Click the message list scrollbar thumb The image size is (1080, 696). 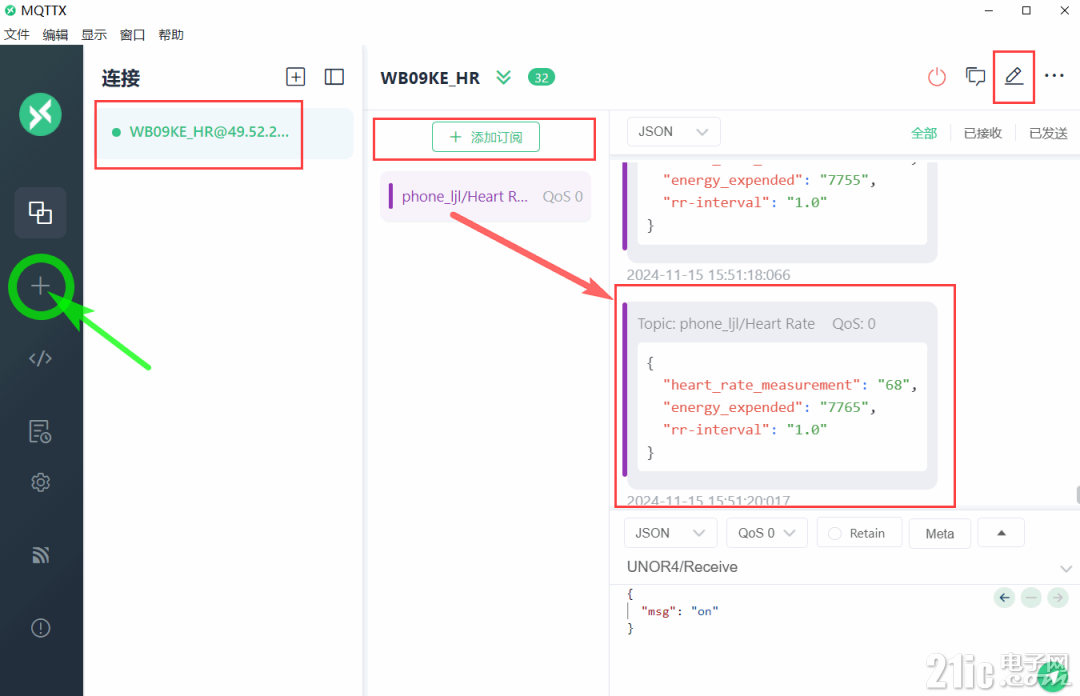click(x=1077, y=495)
